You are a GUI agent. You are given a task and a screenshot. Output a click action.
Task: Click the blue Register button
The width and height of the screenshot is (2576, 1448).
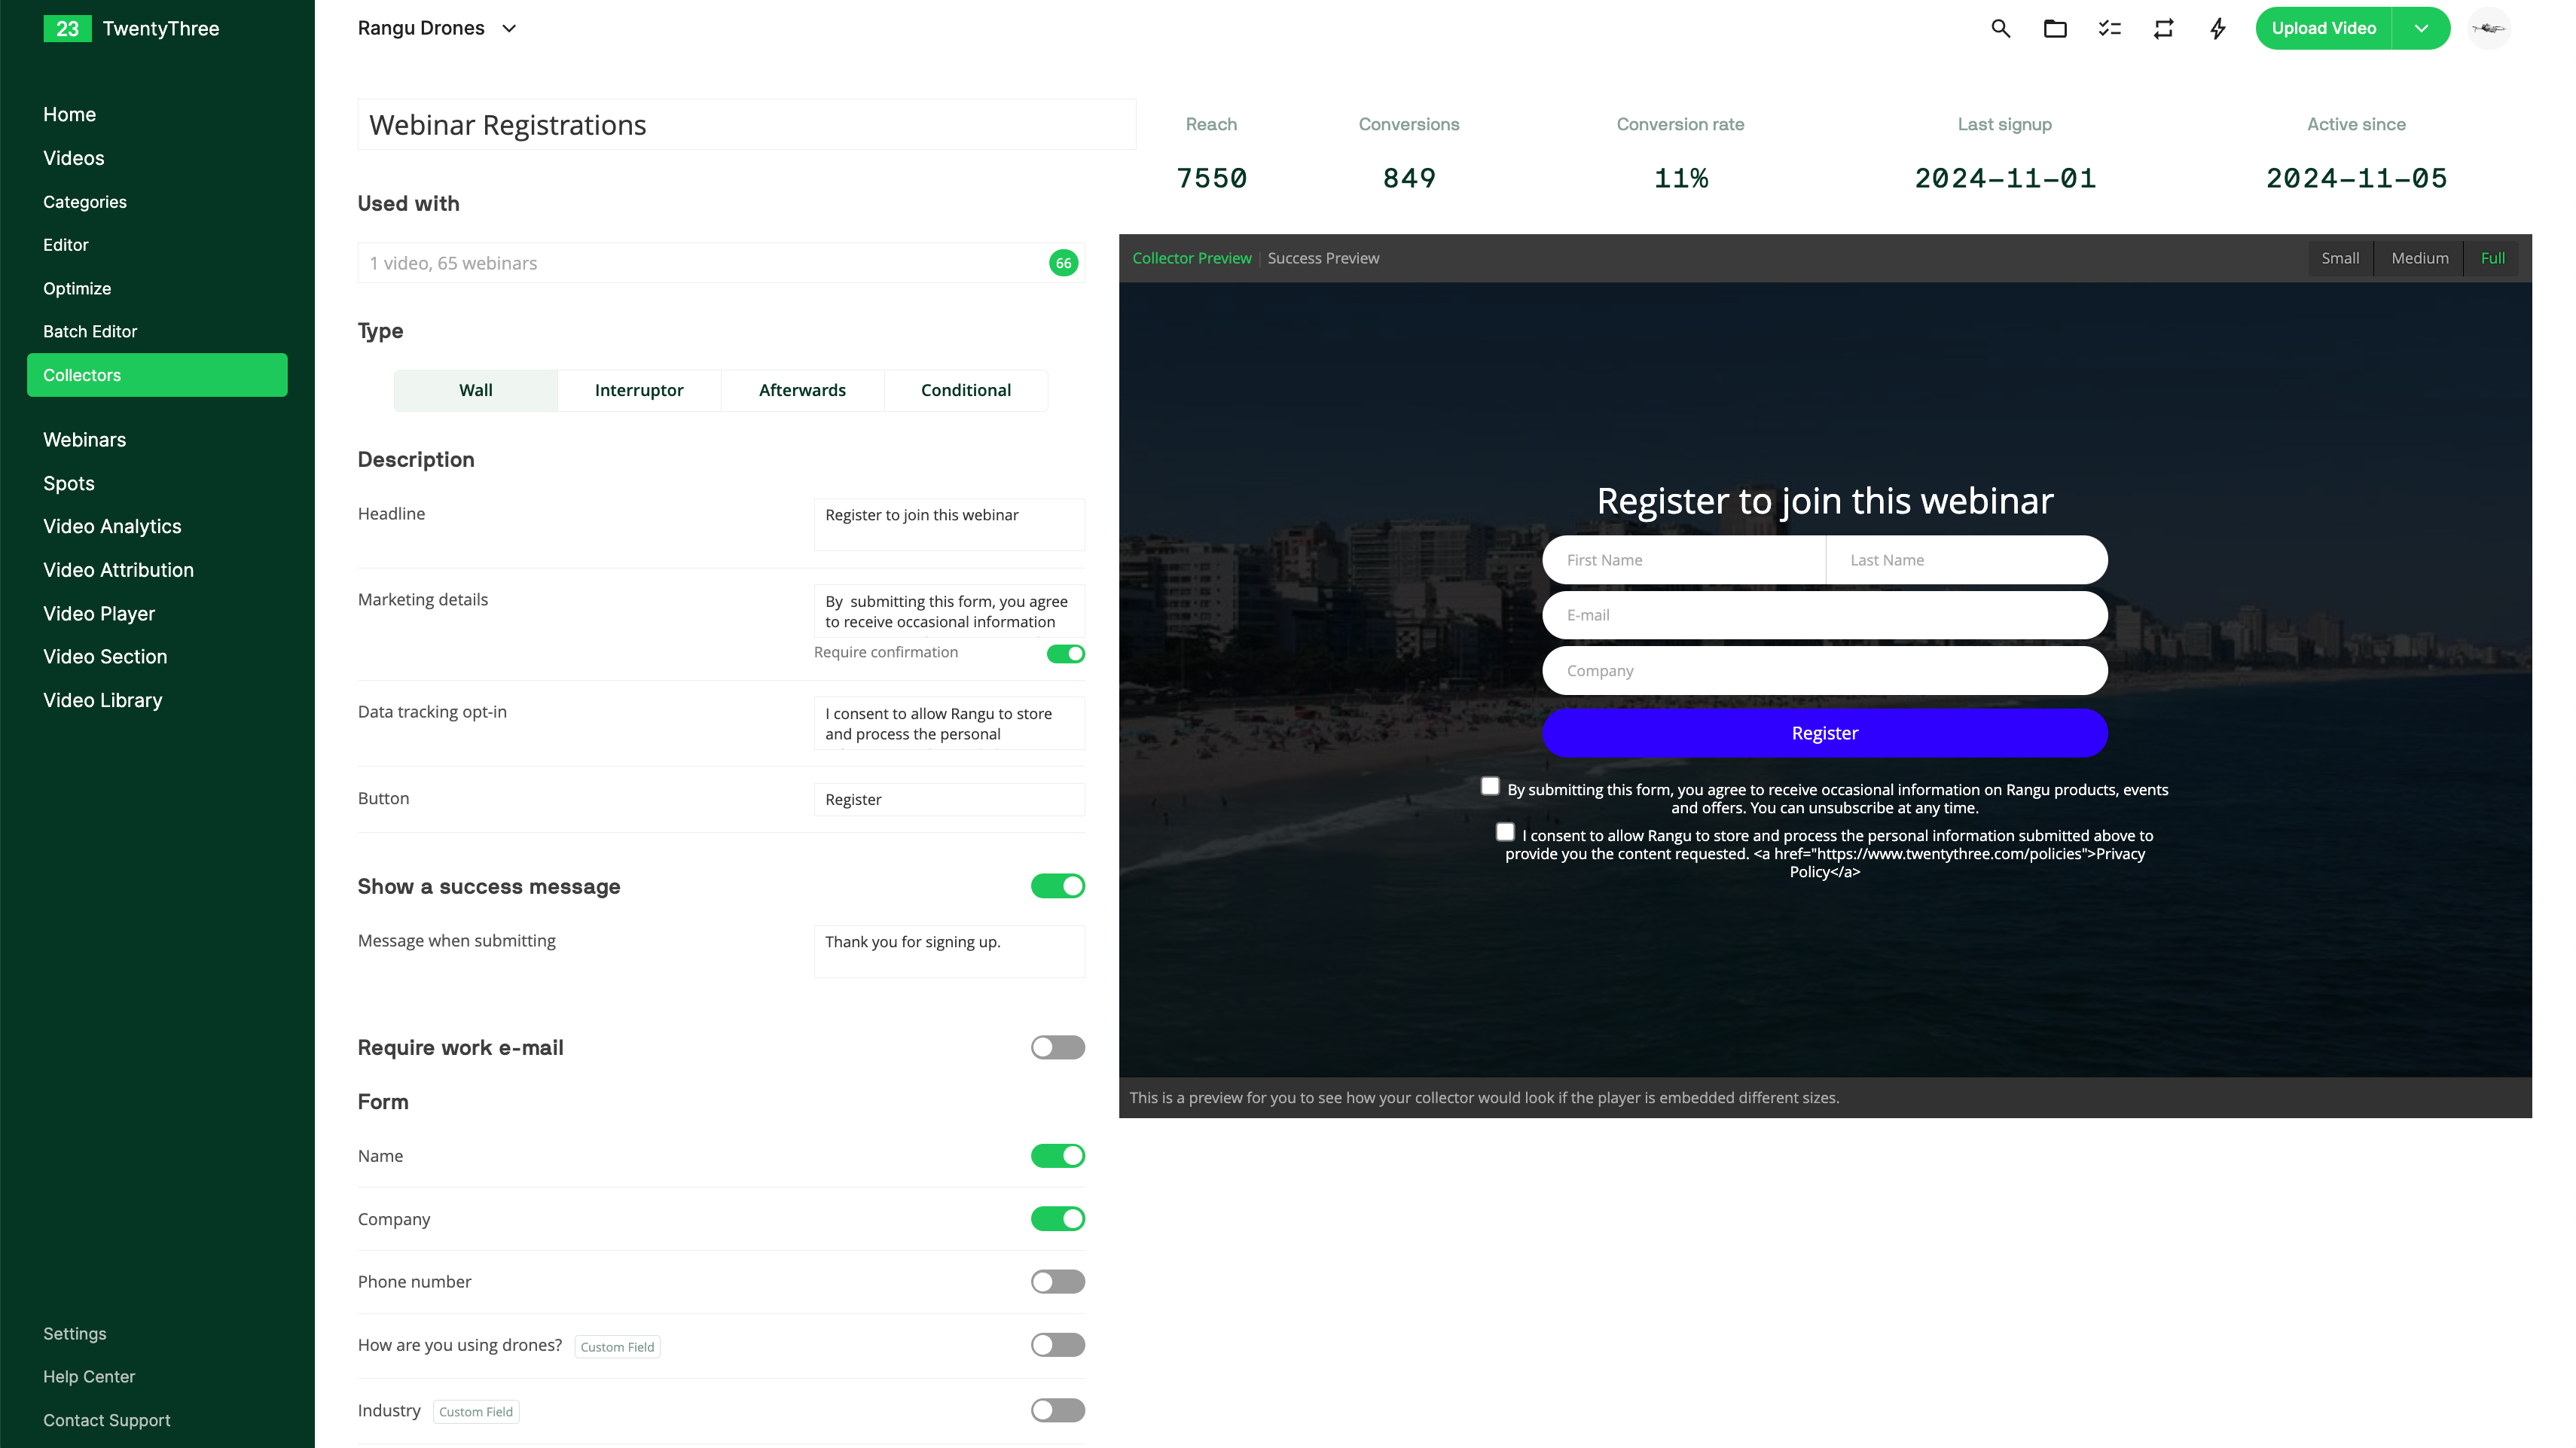(x=1824, y=733)
